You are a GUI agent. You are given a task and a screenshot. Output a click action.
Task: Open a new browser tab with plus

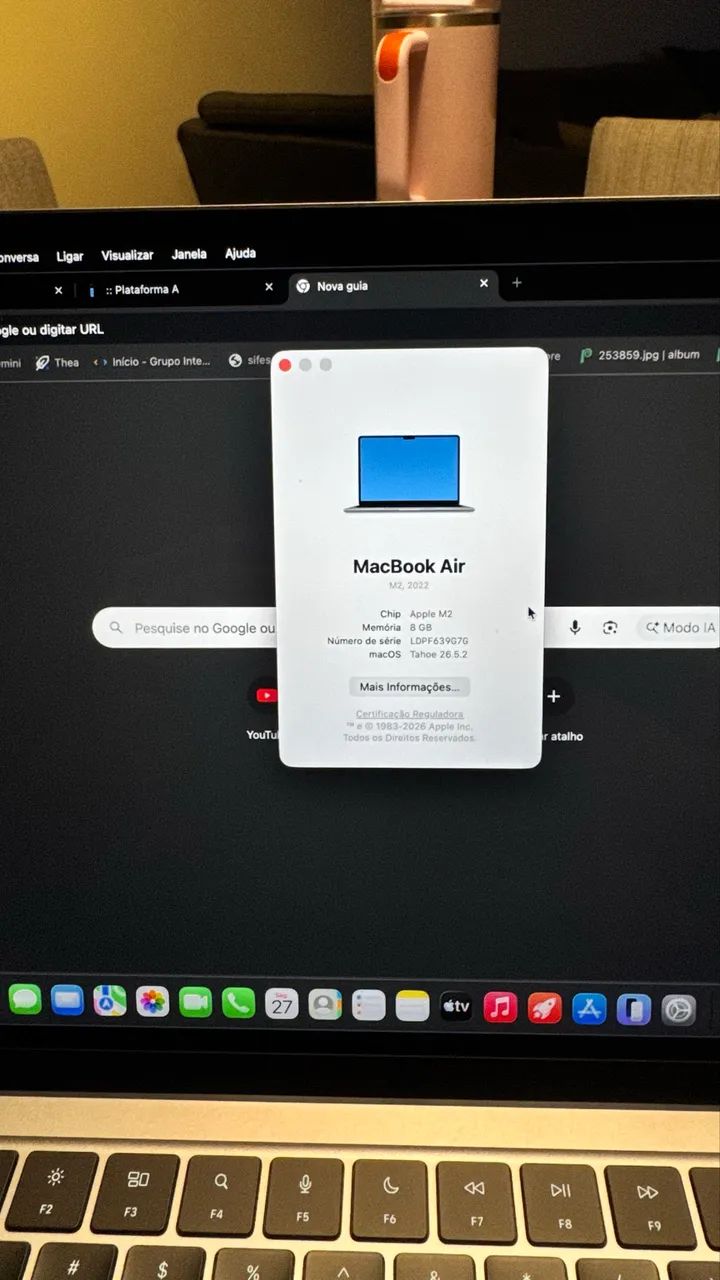[517, 283]
